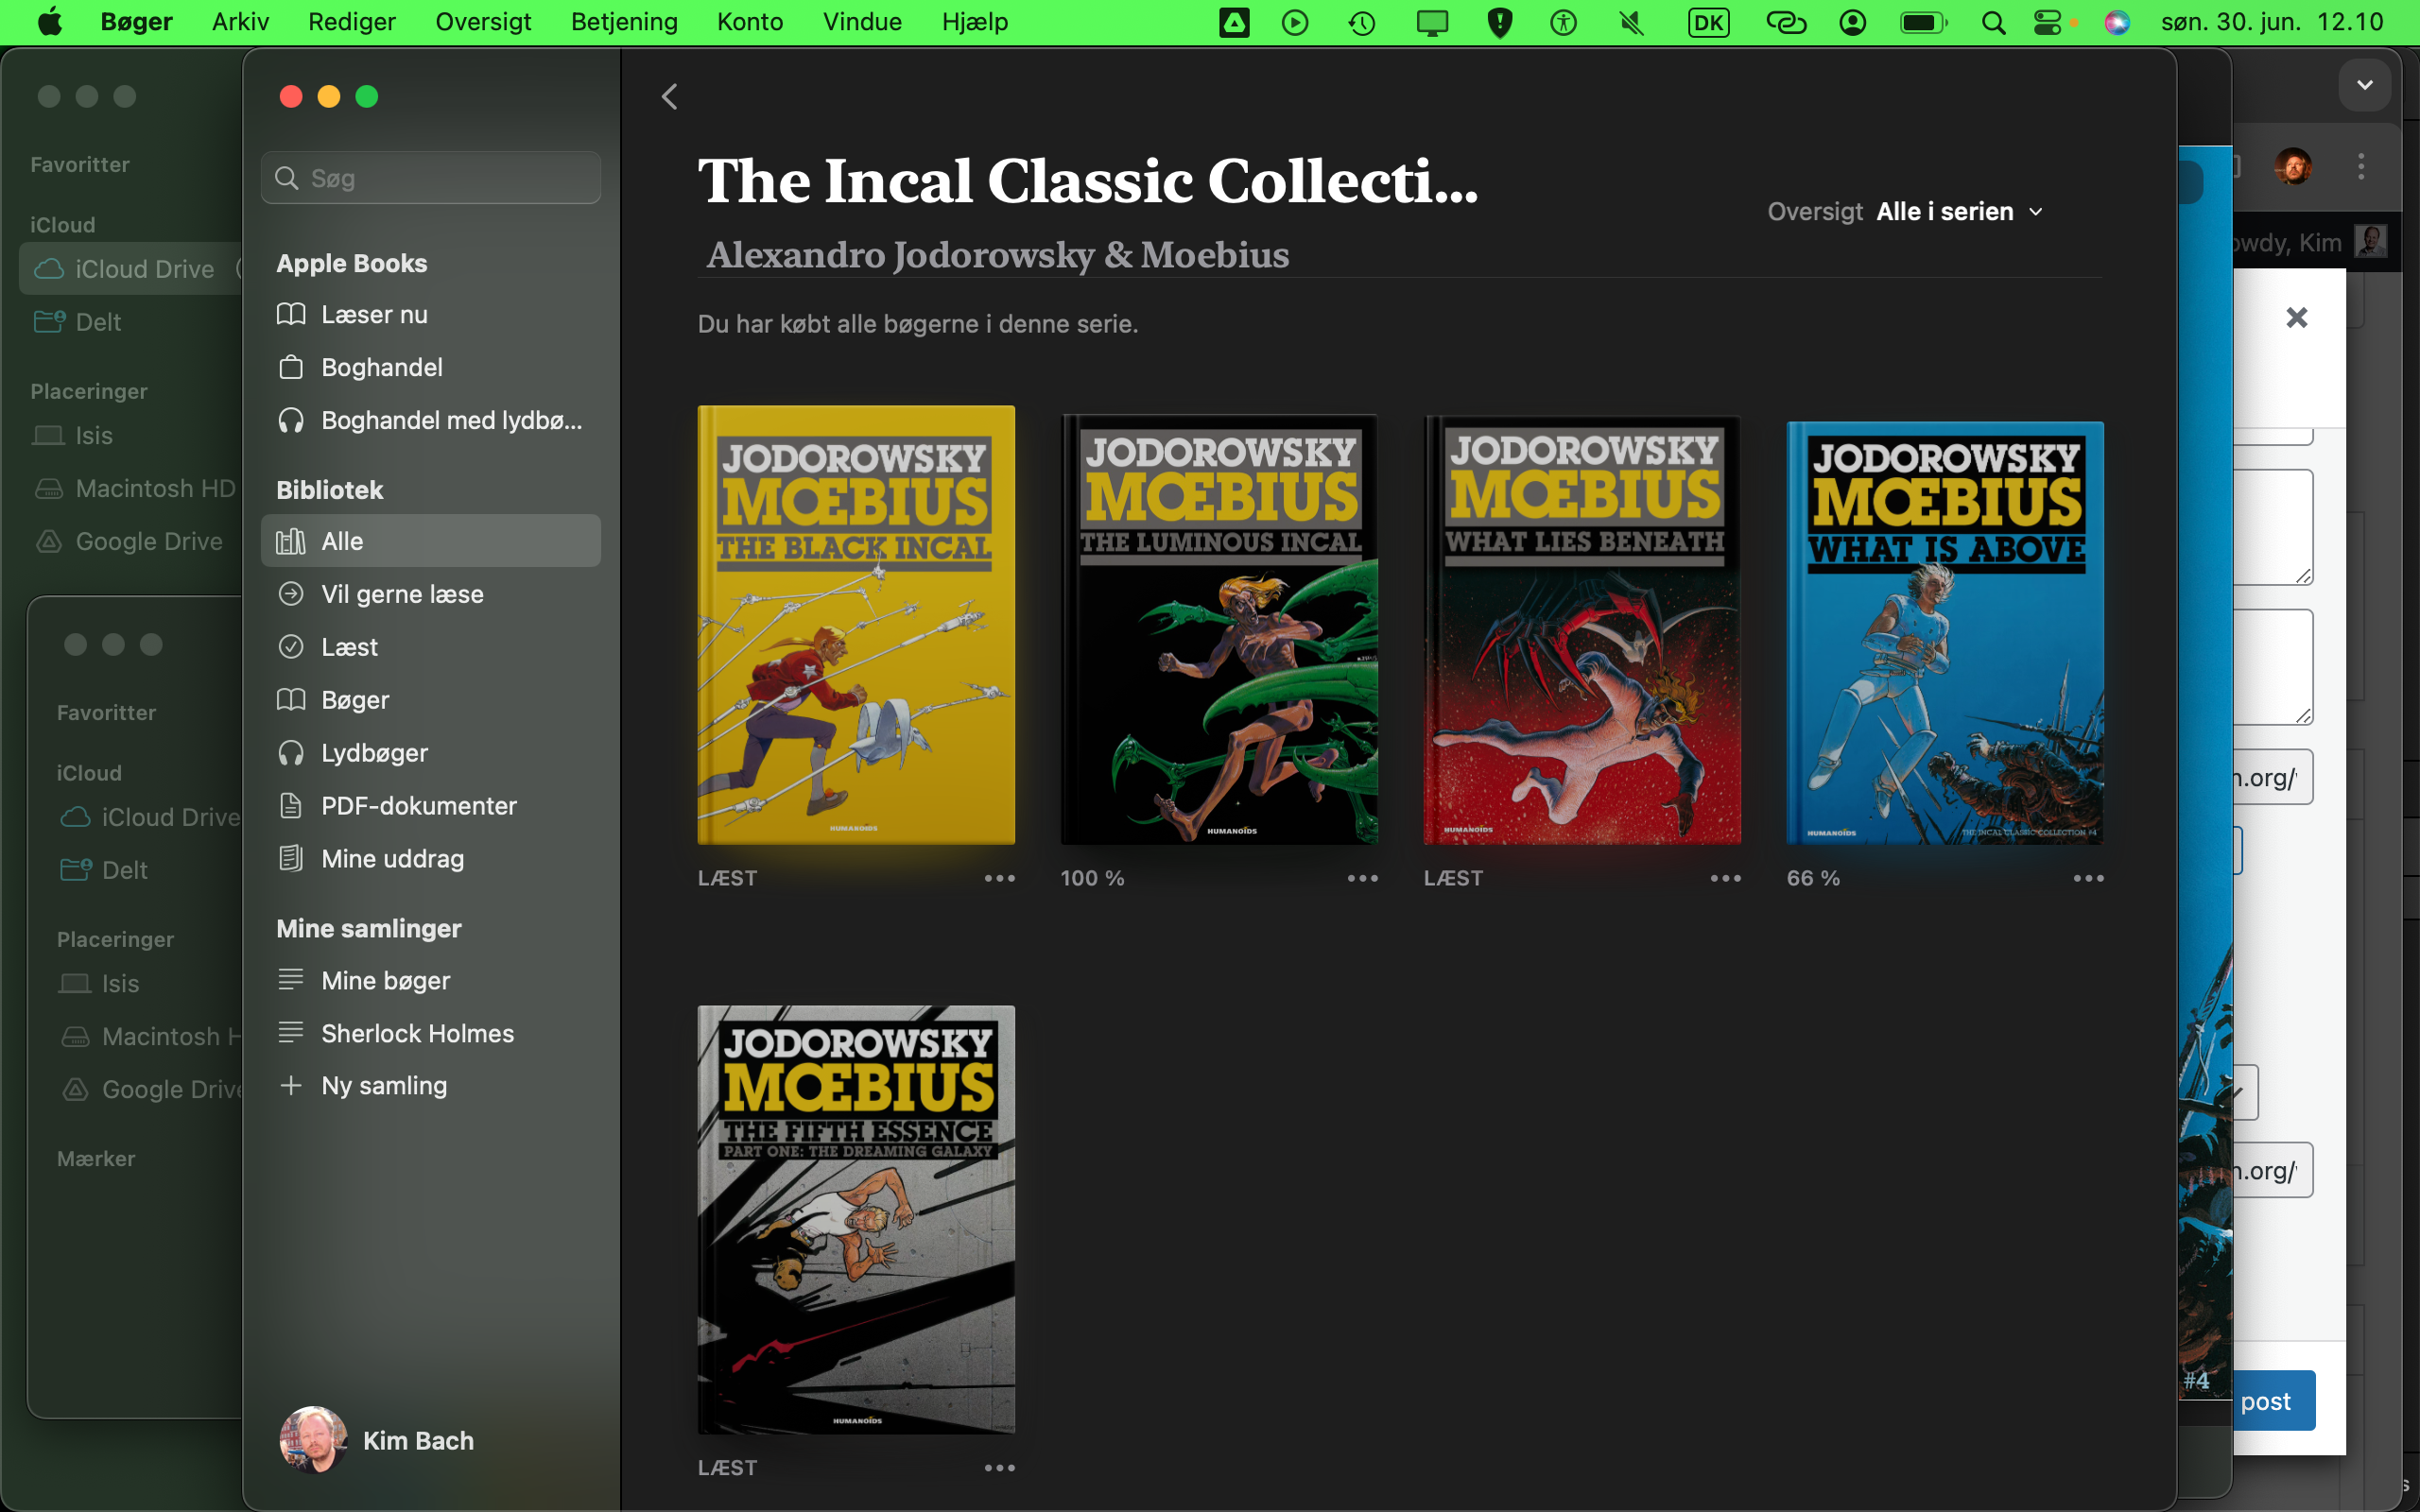The height and width of the screenshot is (1512, 2420).
Task: Open What Is Above book cover
Action: point(1945,634)
